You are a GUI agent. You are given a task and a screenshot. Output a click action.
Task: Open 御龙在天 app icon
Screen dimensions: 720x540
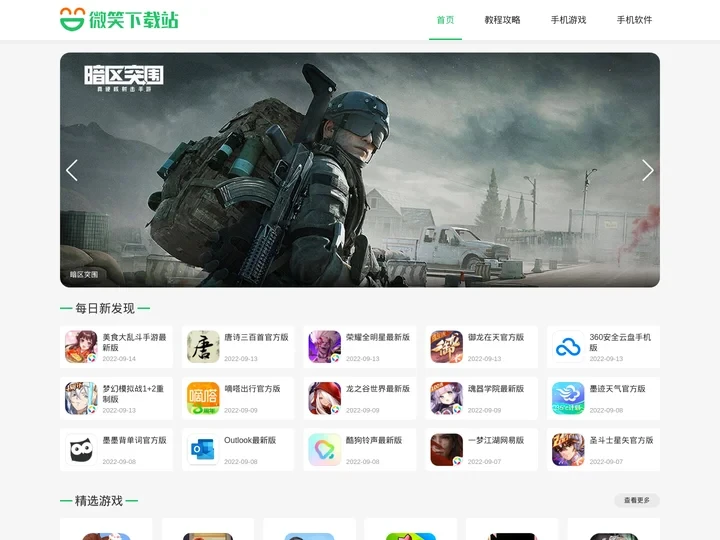pos(446,347)
